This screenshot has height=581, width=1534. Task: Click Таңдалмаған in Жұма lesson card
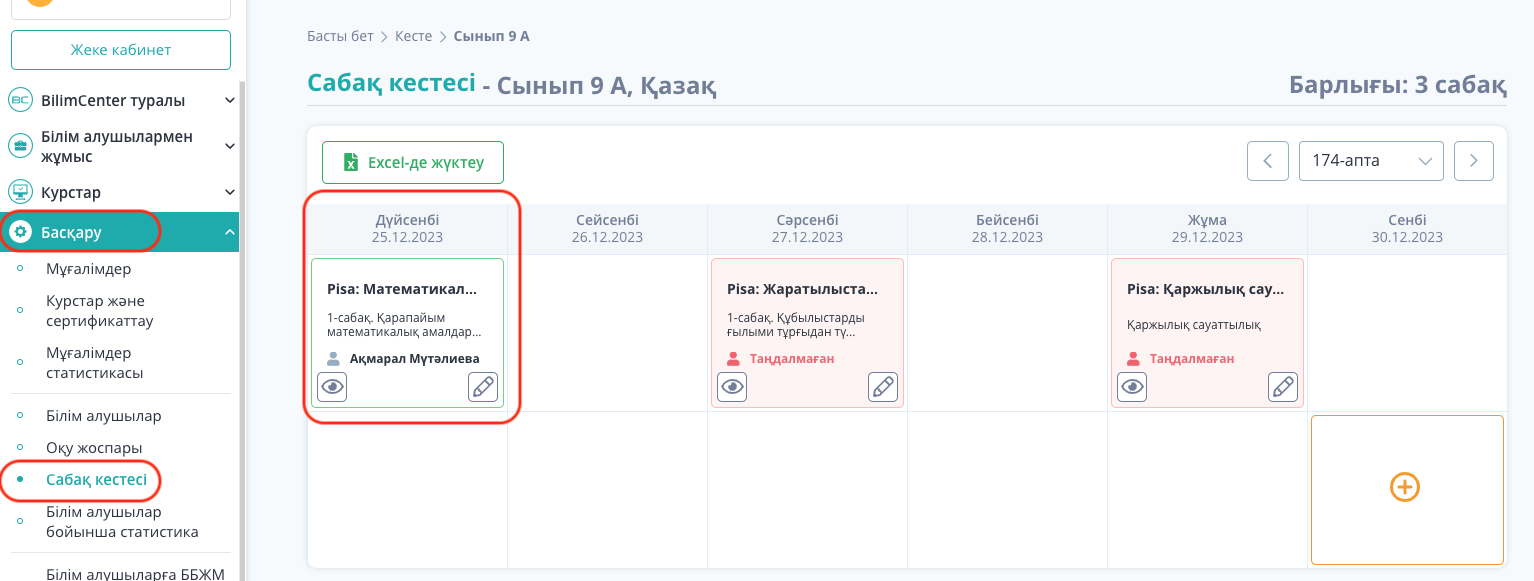pos(1192,358)
